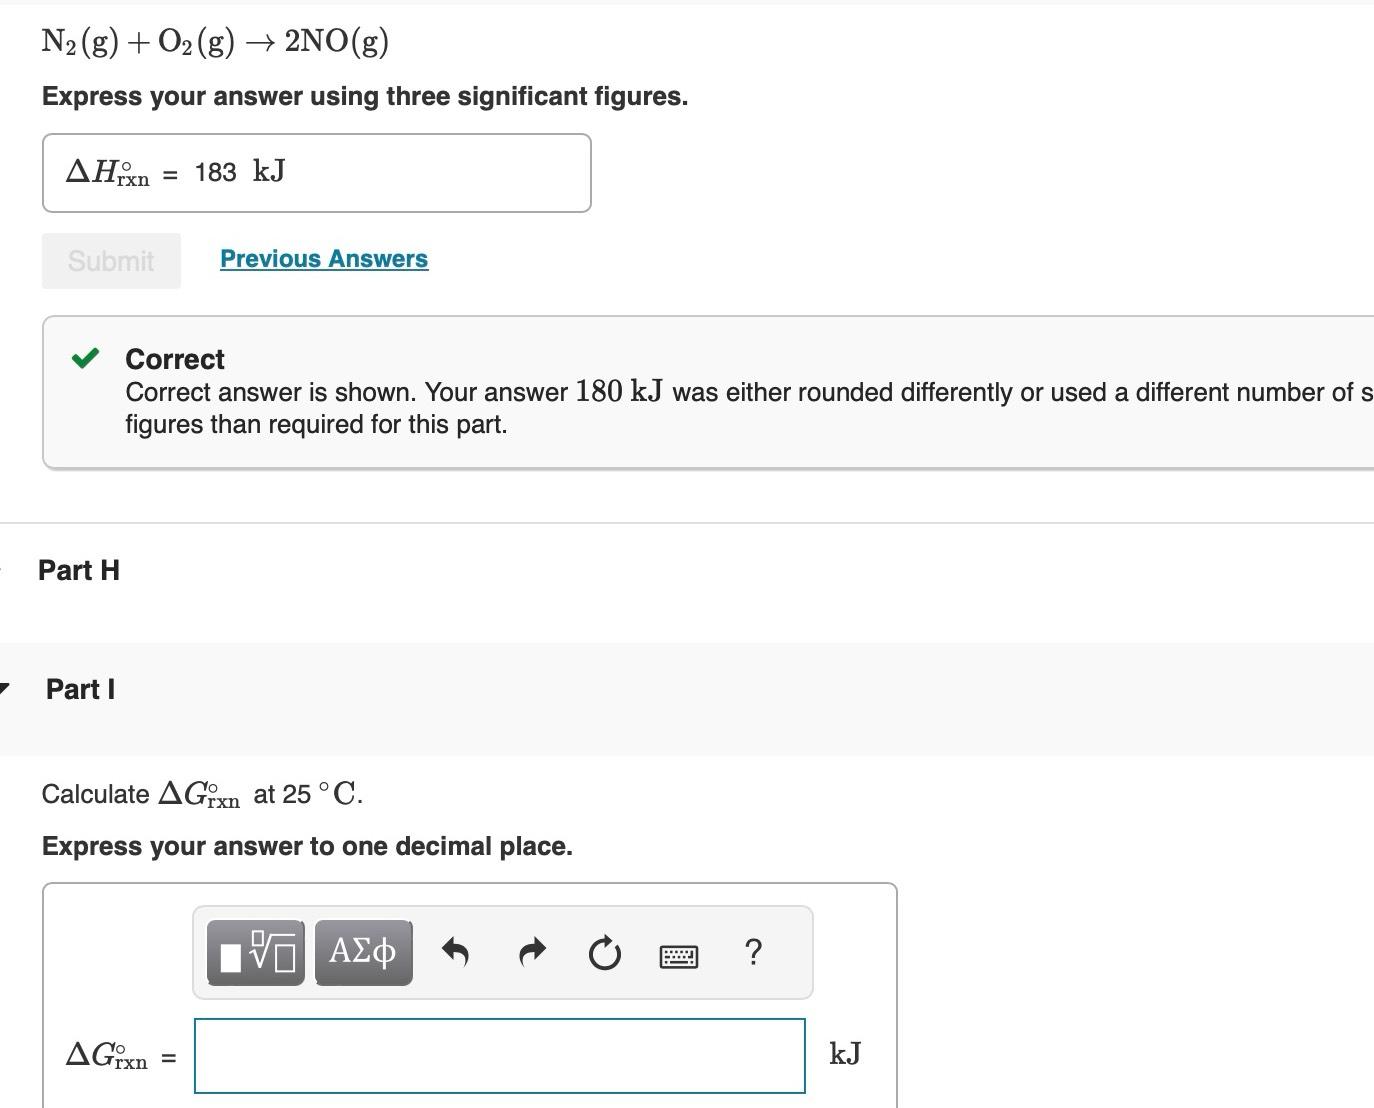The height and width of the screenshot is (1108, 1374).
Task: Open the ΑΣφ Greek symbols palette
Action: point(362,952)
